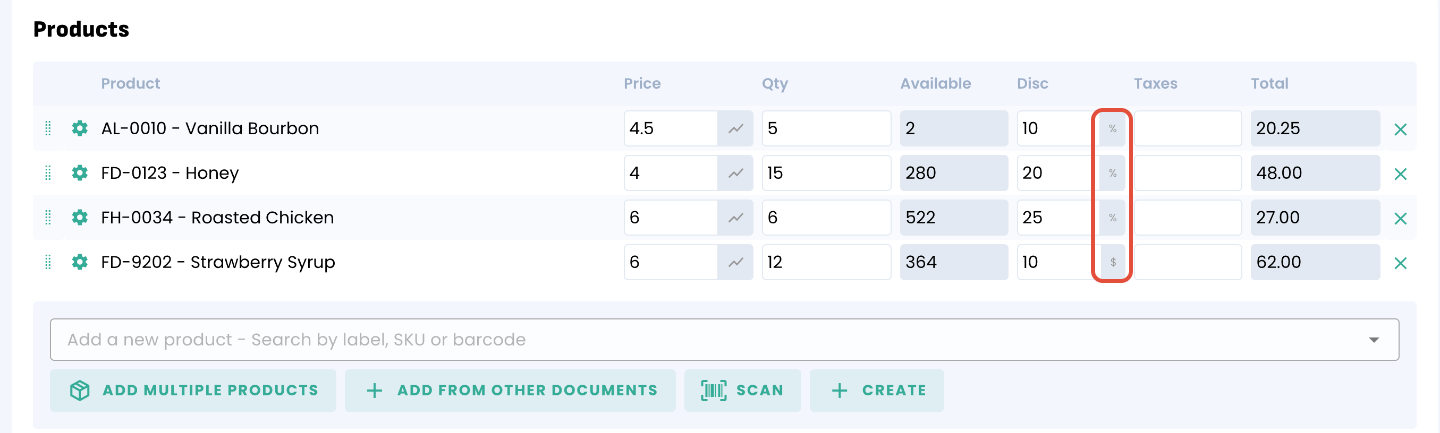Open the add new product search dropdown
Screen dimensions: 1440x433
(724, 340)
